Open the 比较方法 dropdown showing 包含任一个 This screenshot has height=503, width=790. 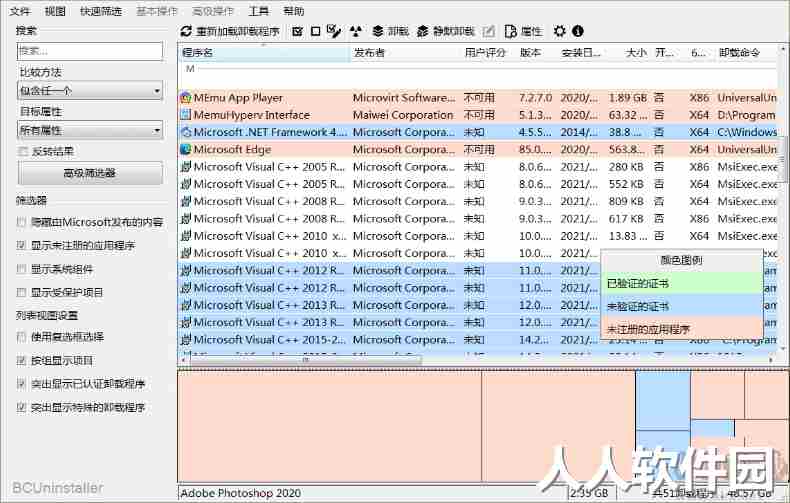[90, 91]
